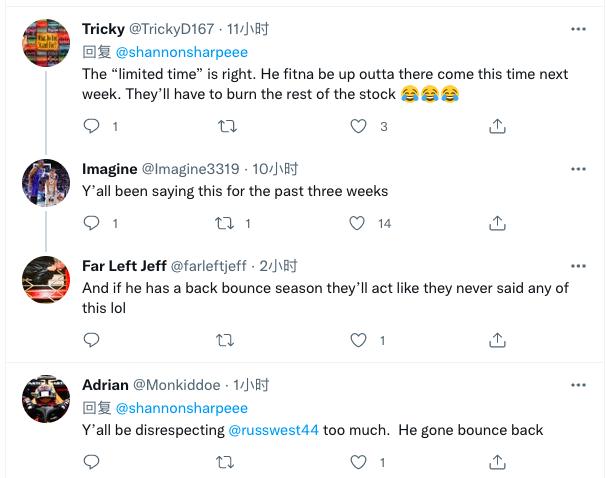Retweet Imagine's tweet with 1 retweet
Image resolution: width=606 pixels, height=478 pixels.
pos(227,223)
